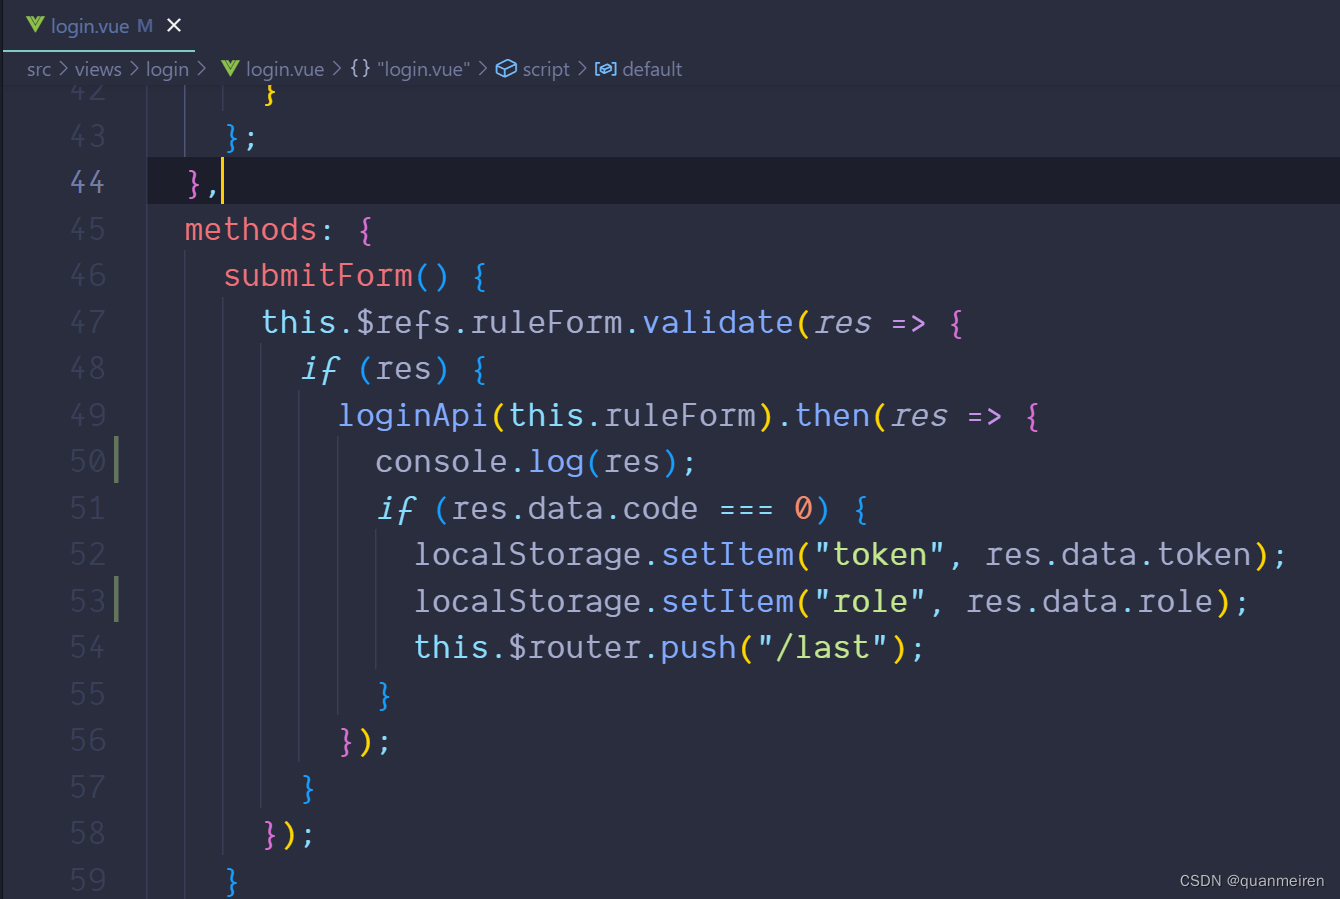Click 'res.data.token' argument
1340x899 pixels.
tap(1118, 554)
